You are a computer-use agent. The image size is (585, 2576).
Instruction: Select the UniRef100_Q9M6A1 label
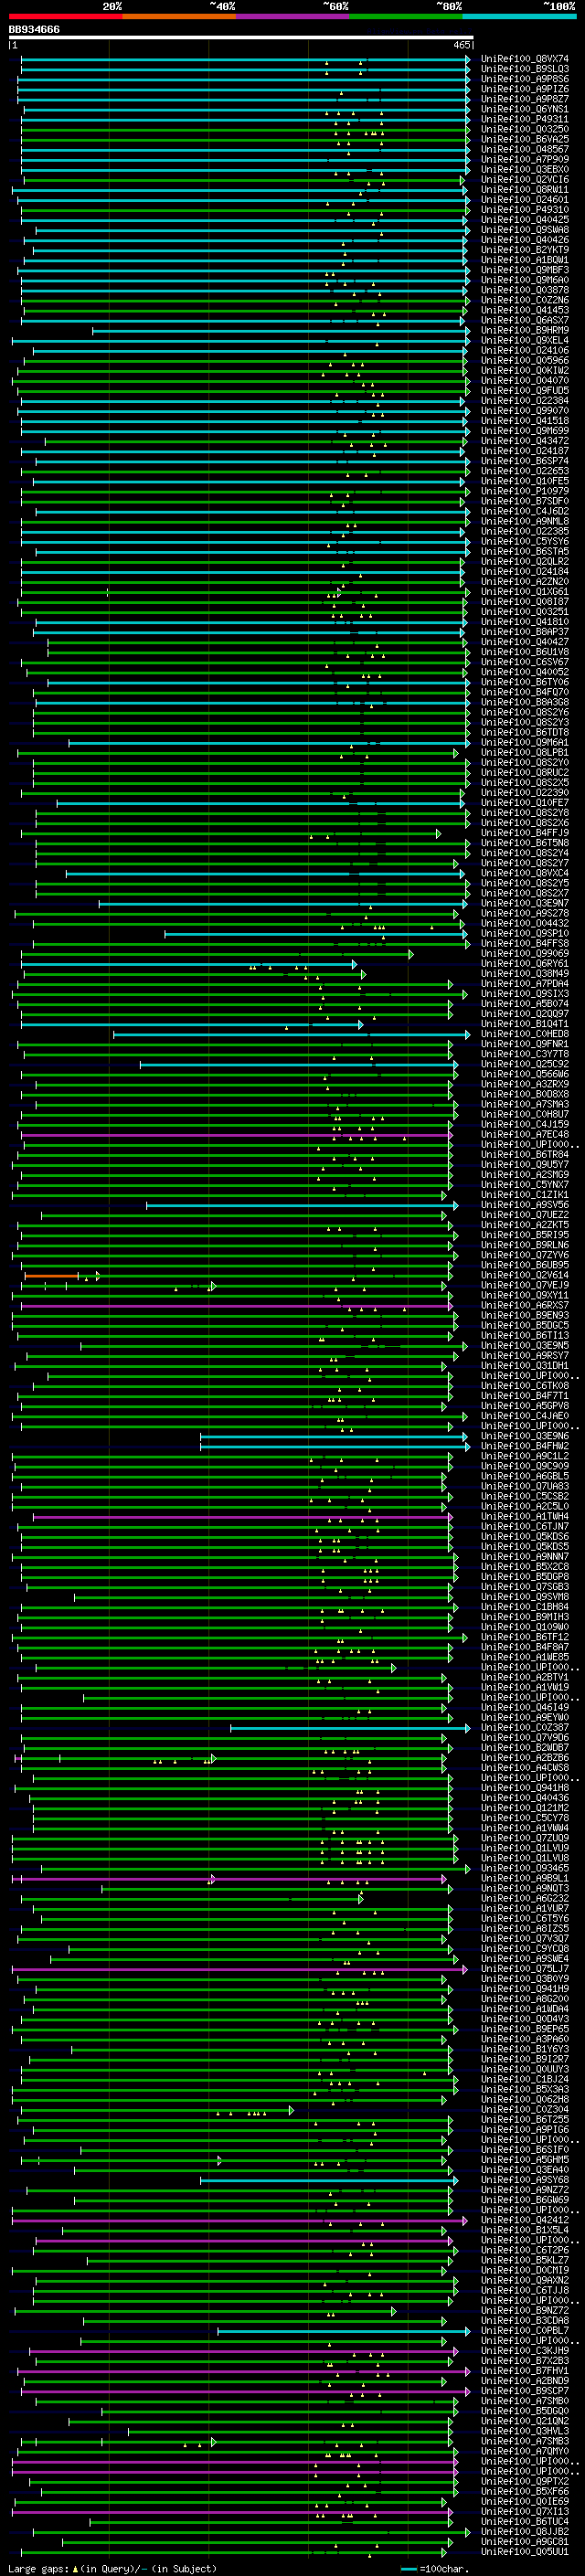point(525,743)
